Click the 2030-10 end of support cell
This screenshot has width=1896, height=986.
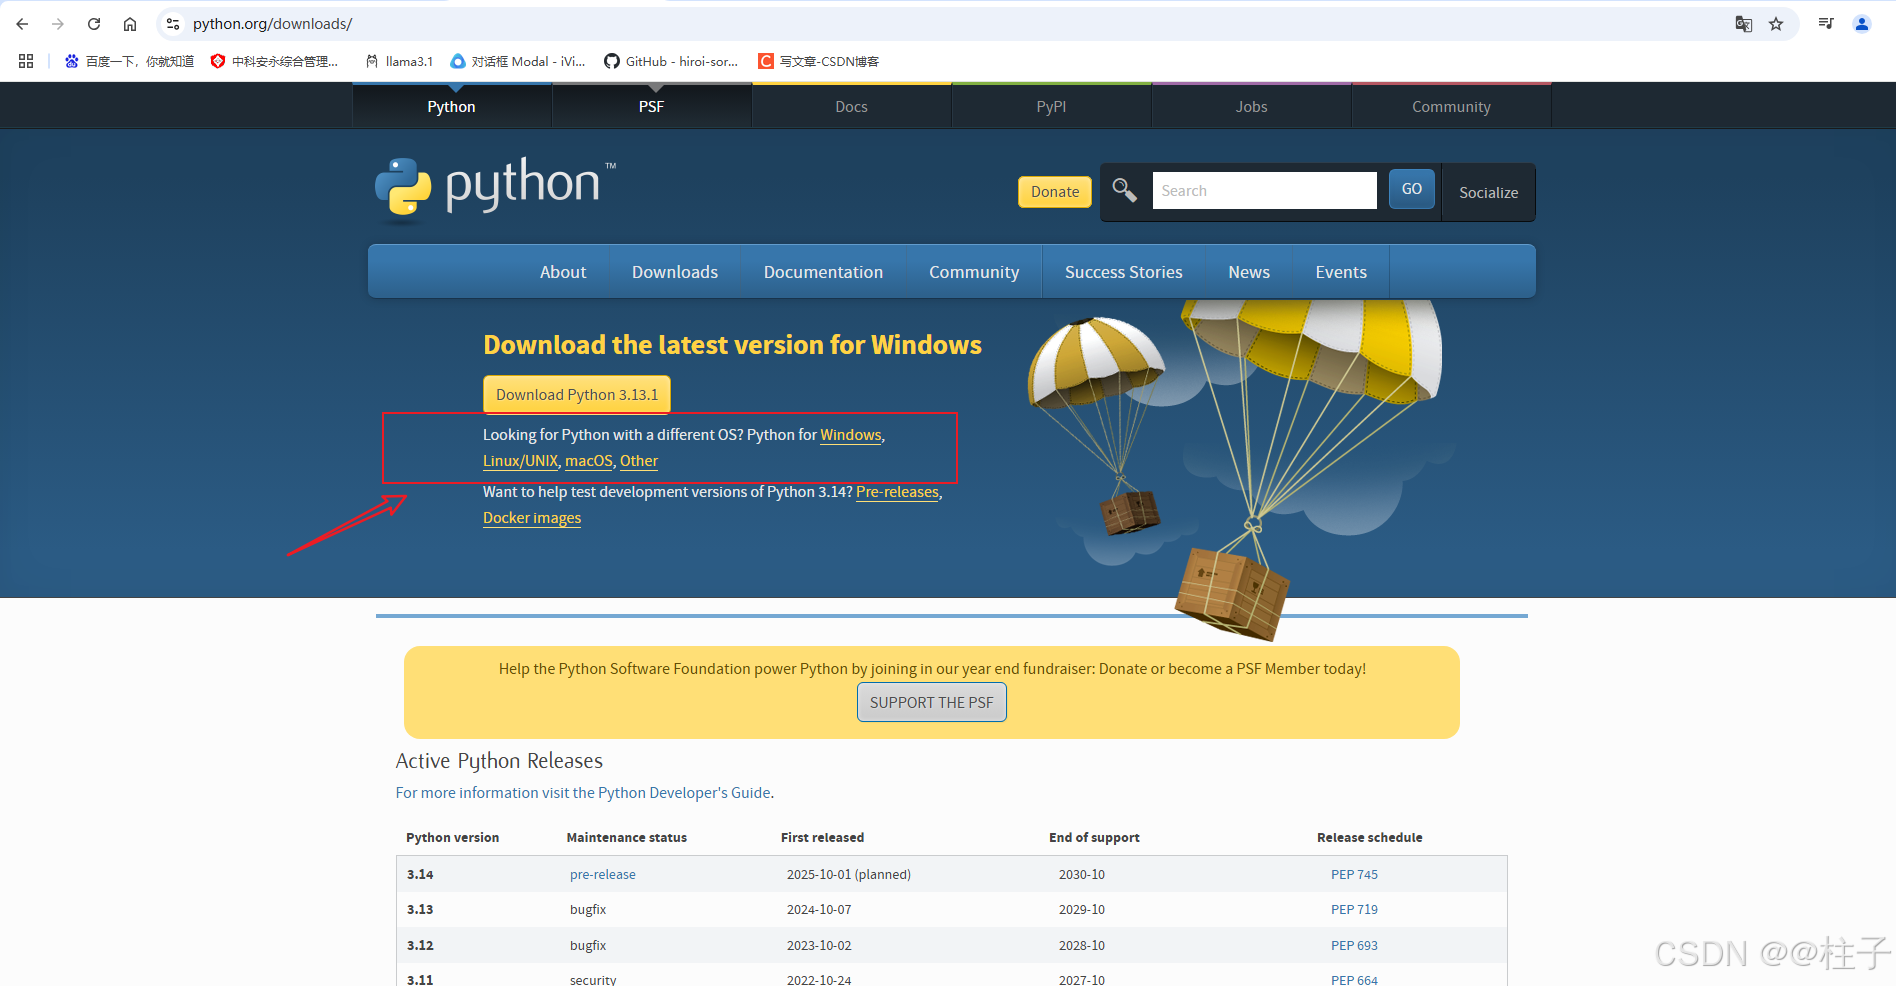(1082, 874)
